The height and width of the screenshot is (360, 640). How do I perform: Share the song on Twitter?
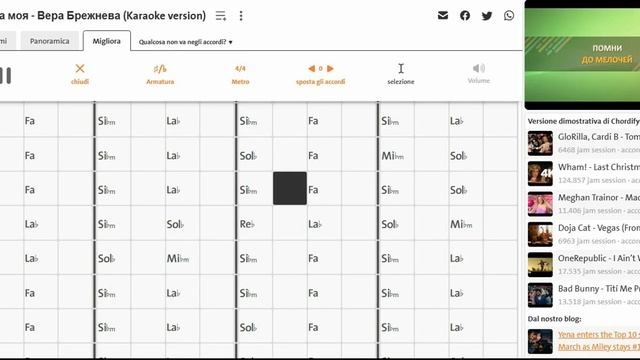pos(487,16)
